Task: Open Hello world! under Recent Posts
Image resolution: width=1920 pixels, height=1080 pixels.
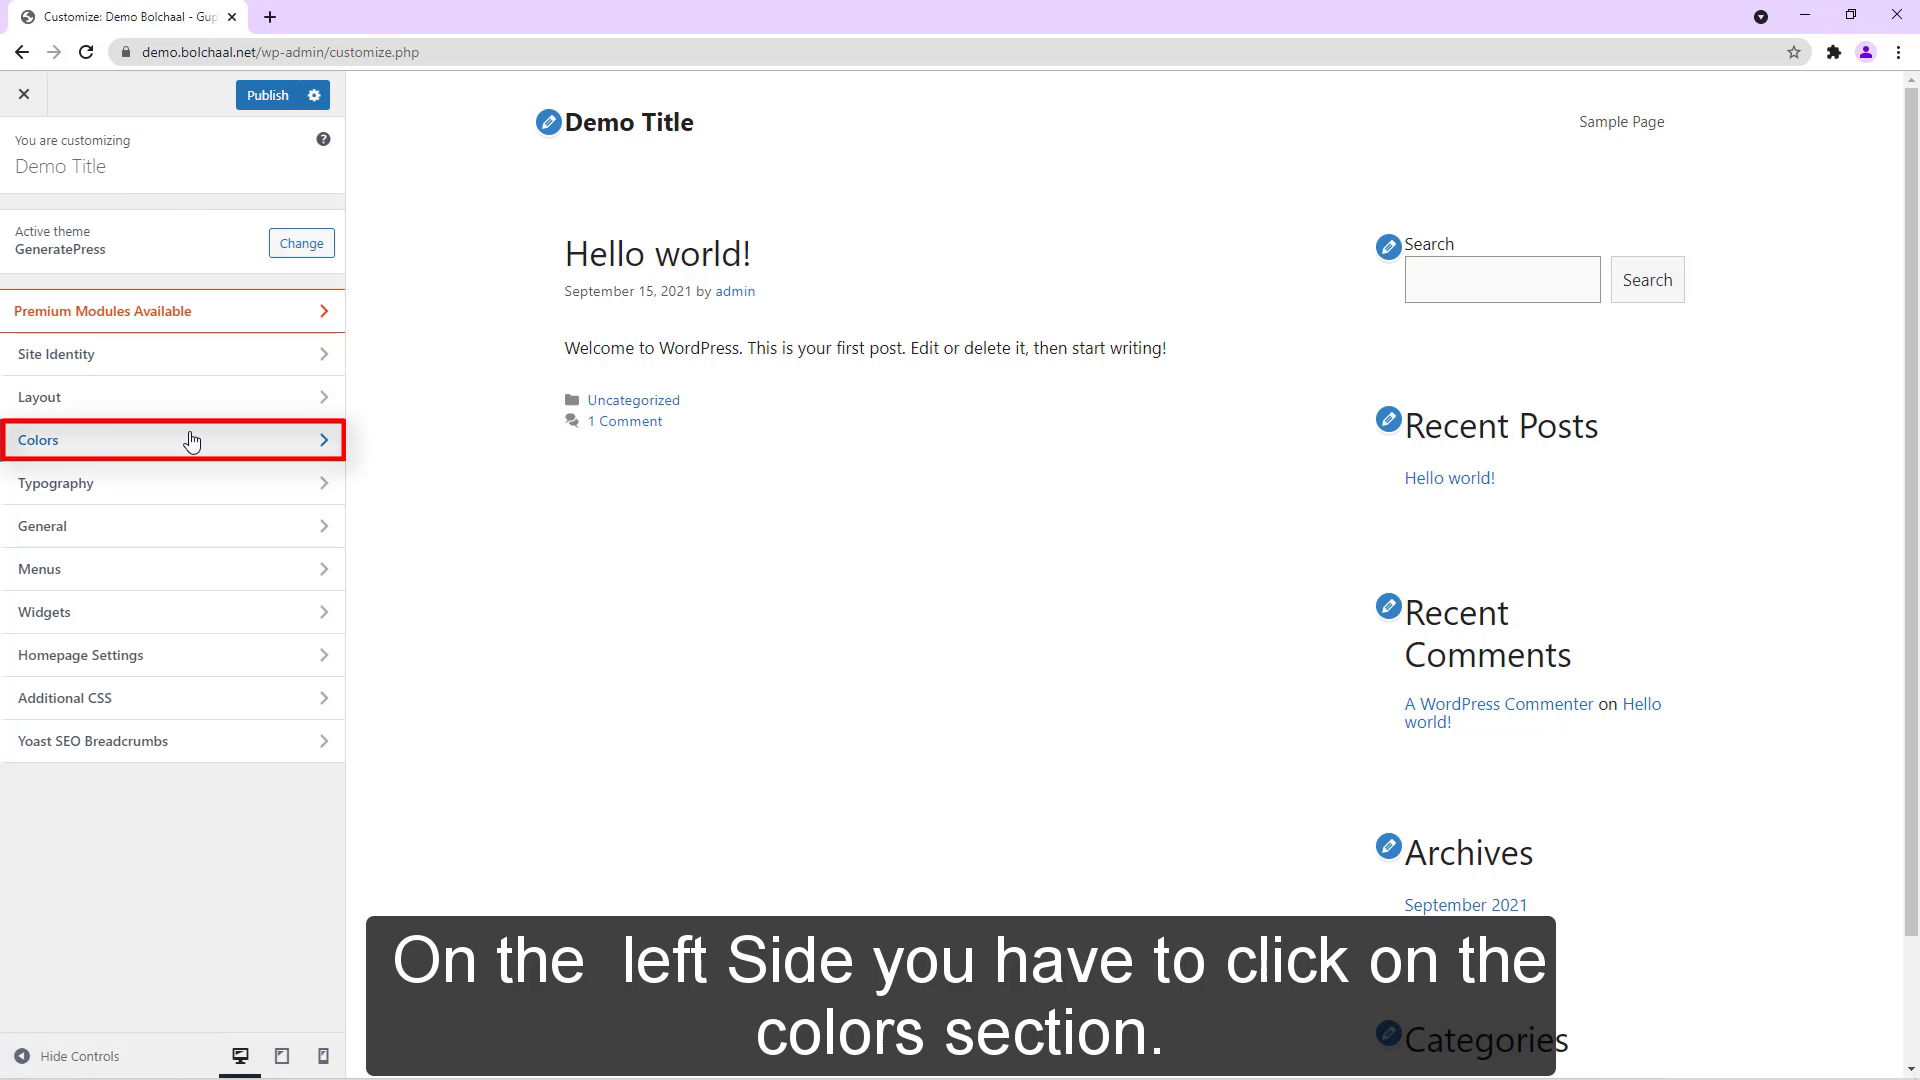Action: [x=1449, y=478]
